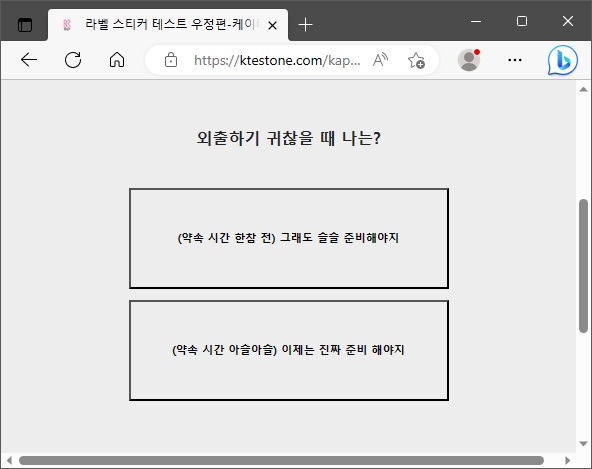This screenshot has height=469, width=592.
Task: Close the 라벨 스티커 테스트 tab
Action: pos(272,26)
